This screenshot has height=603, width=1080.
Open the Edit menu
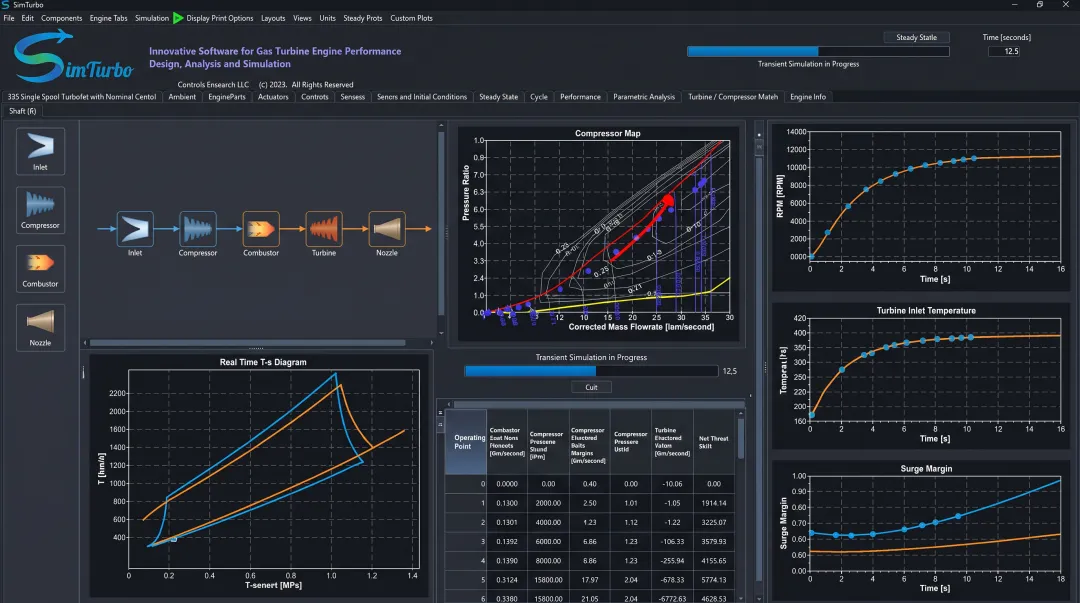pyautogui.click(x=28, y=18)
